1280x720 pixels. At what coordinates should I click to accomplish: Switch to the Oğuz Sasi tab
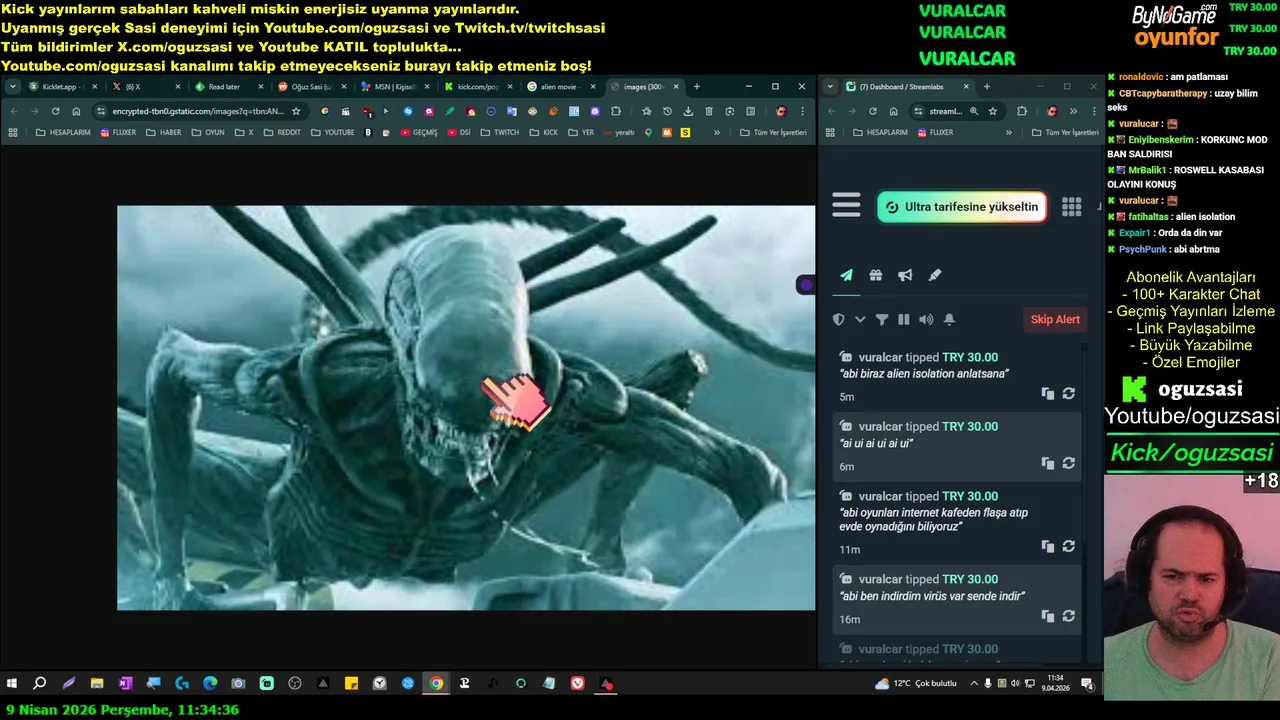click(x=311, y=87)
